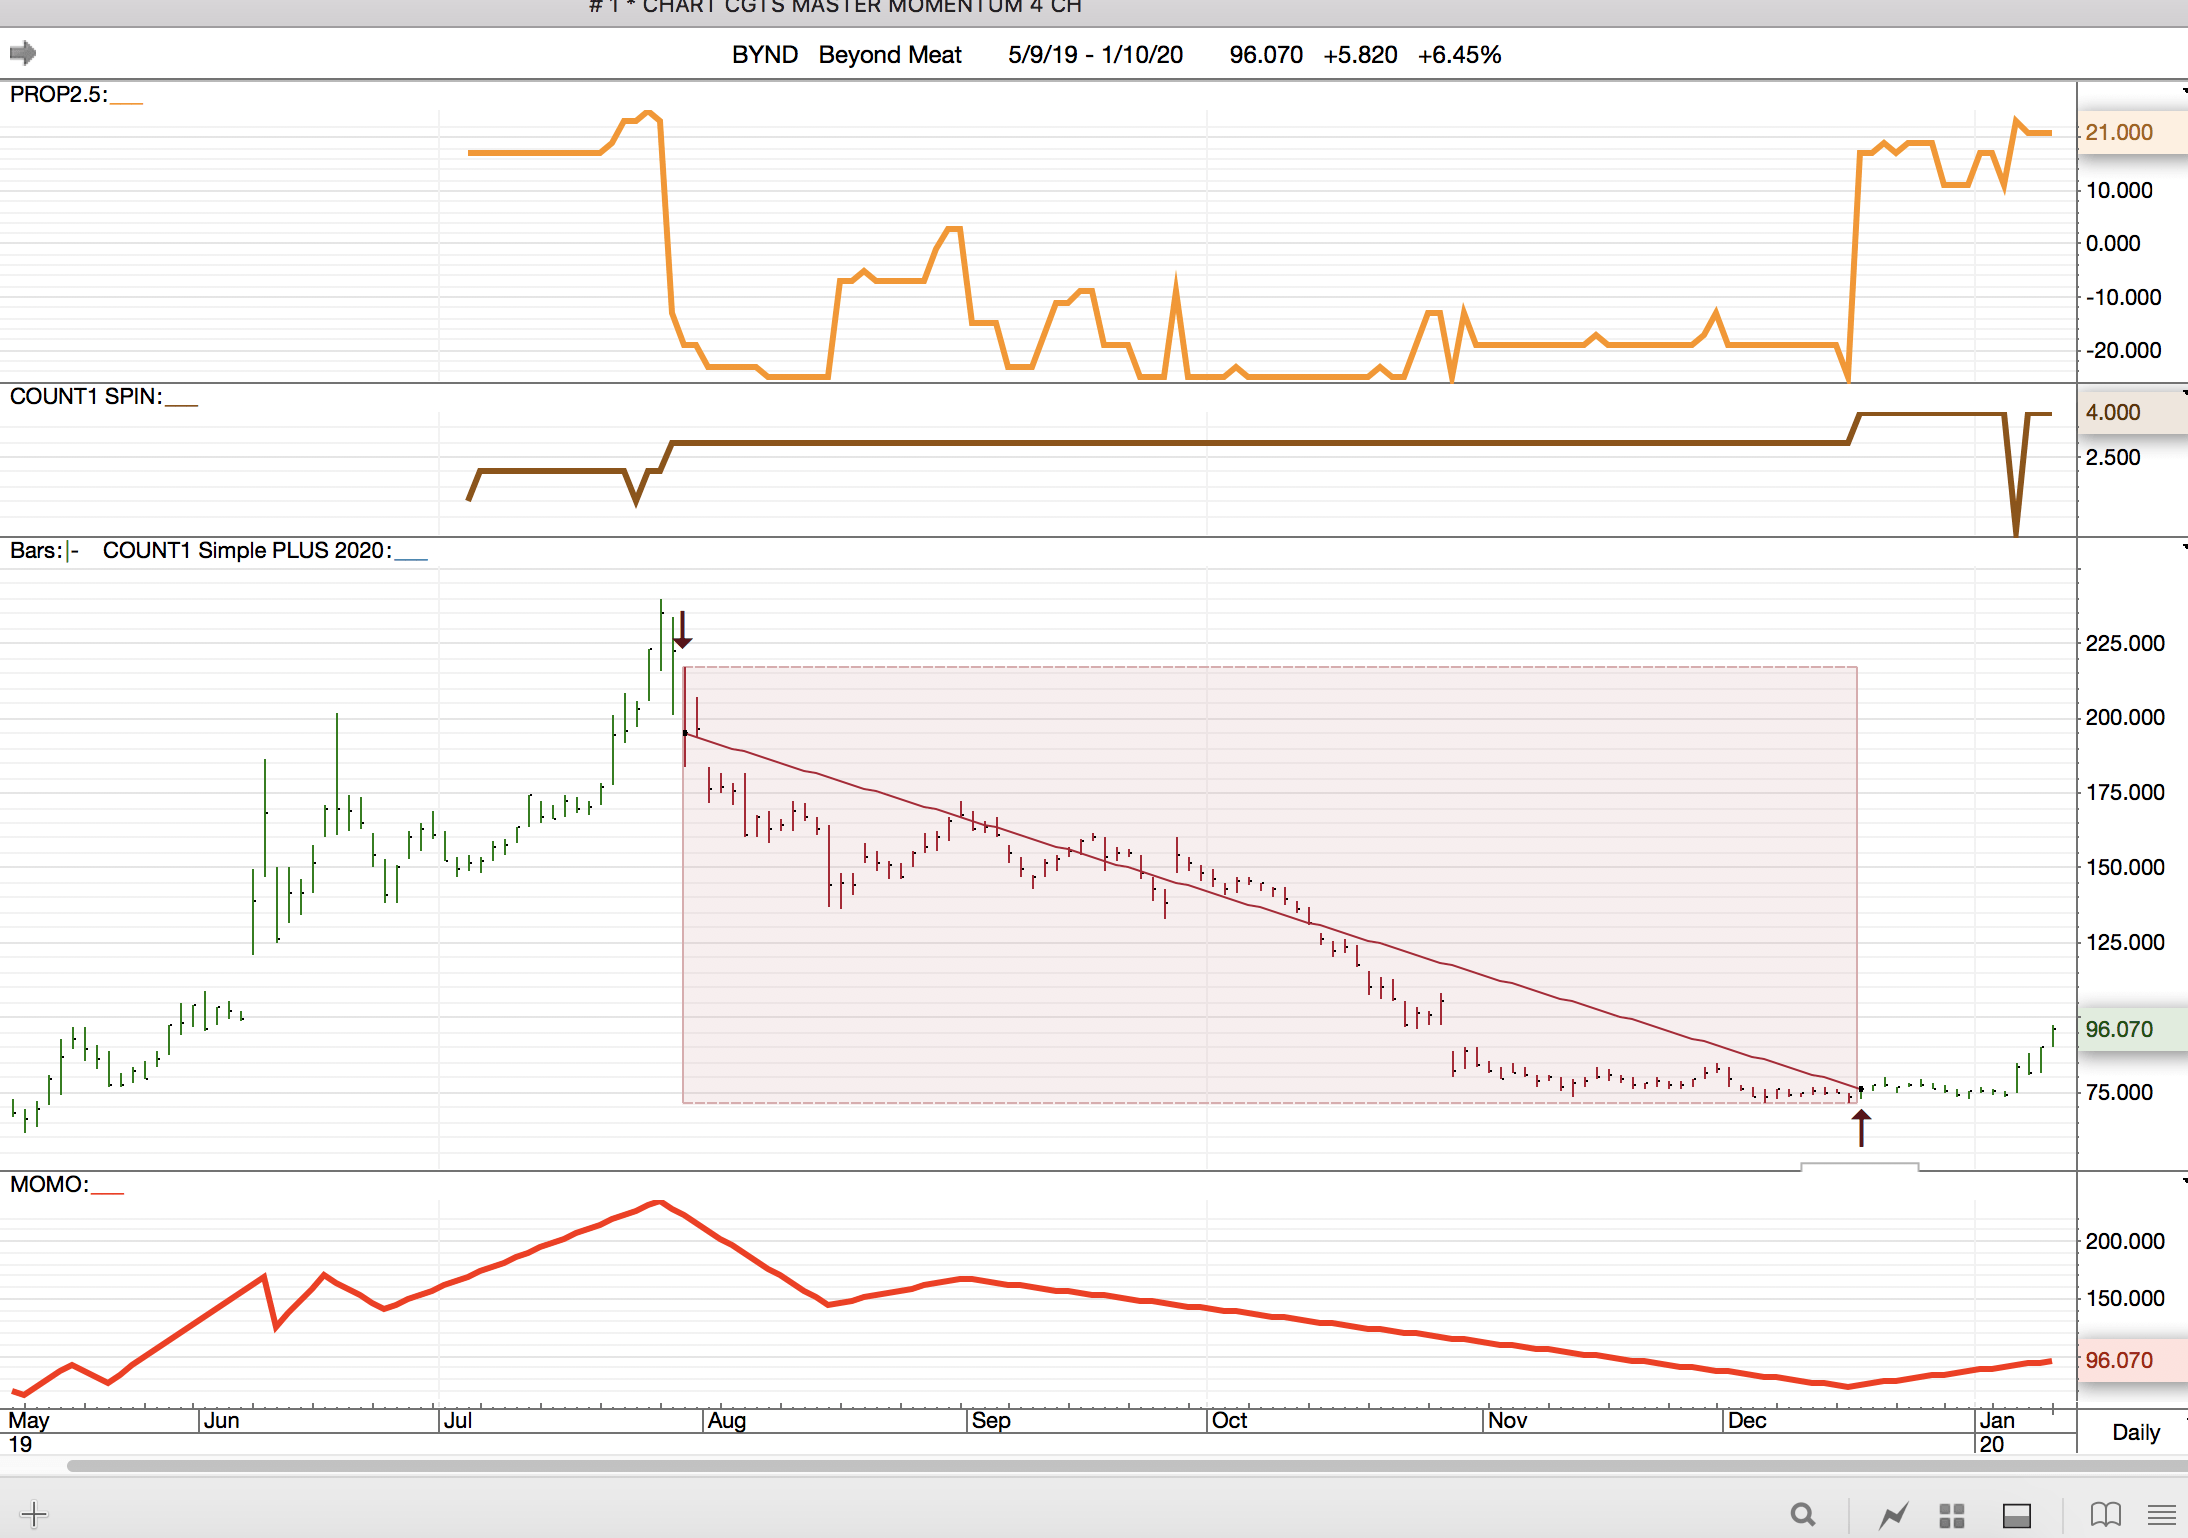Click the plus add icon at bottom left
This screenshot has height=1538, width=2188.
(x=33, y=1514)
